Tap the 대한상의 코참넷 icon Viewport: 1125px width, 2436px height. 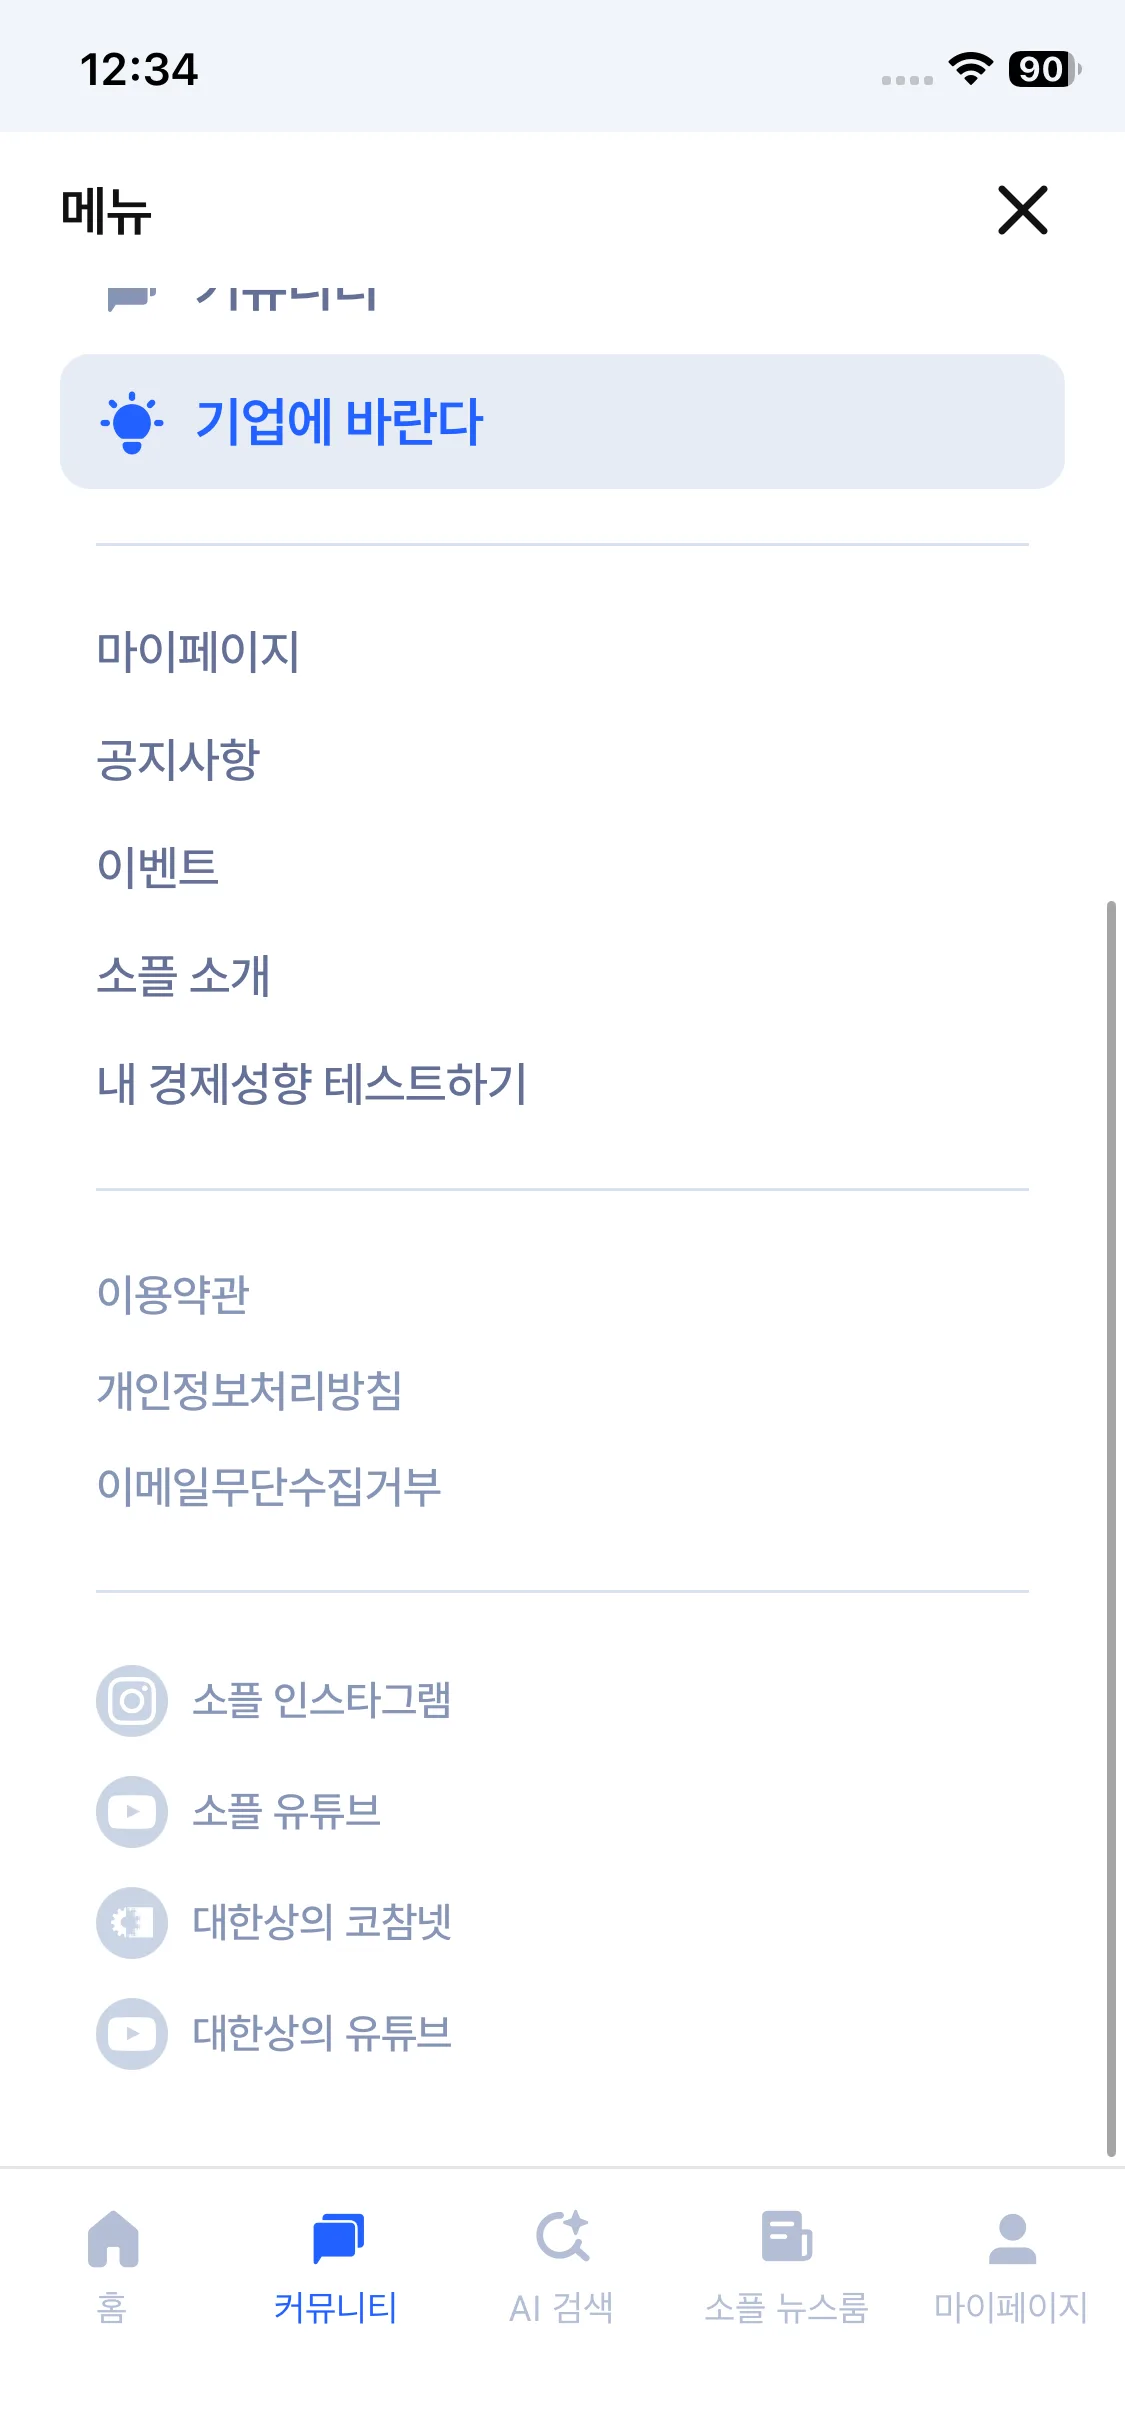pyautogui.click(x=132, y=1922)
